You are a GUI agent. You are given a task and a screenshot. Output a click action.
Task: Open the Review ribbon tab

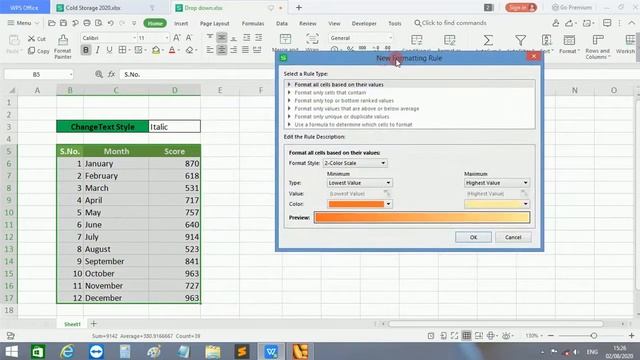307,23
